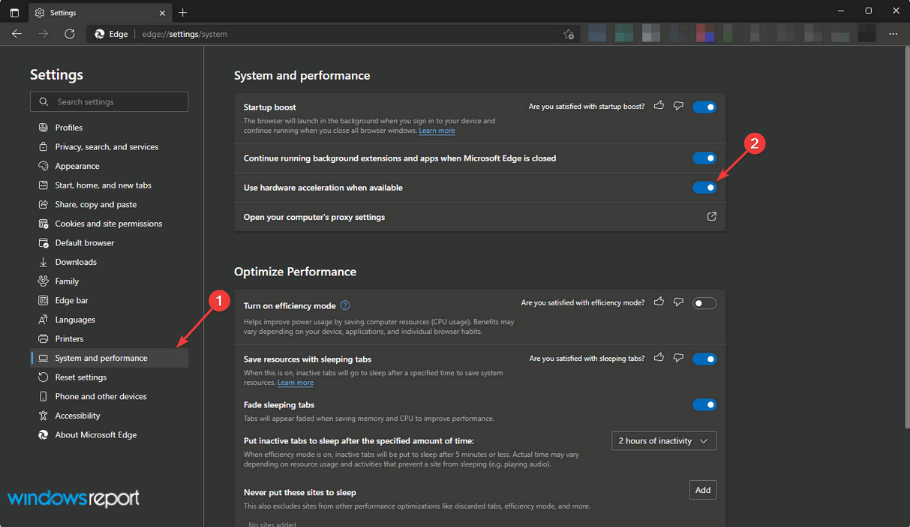The height and width of the screenshot is (527, 910).
Task: Click sleeping tabs Learn more link
Action: click(295, 382)
